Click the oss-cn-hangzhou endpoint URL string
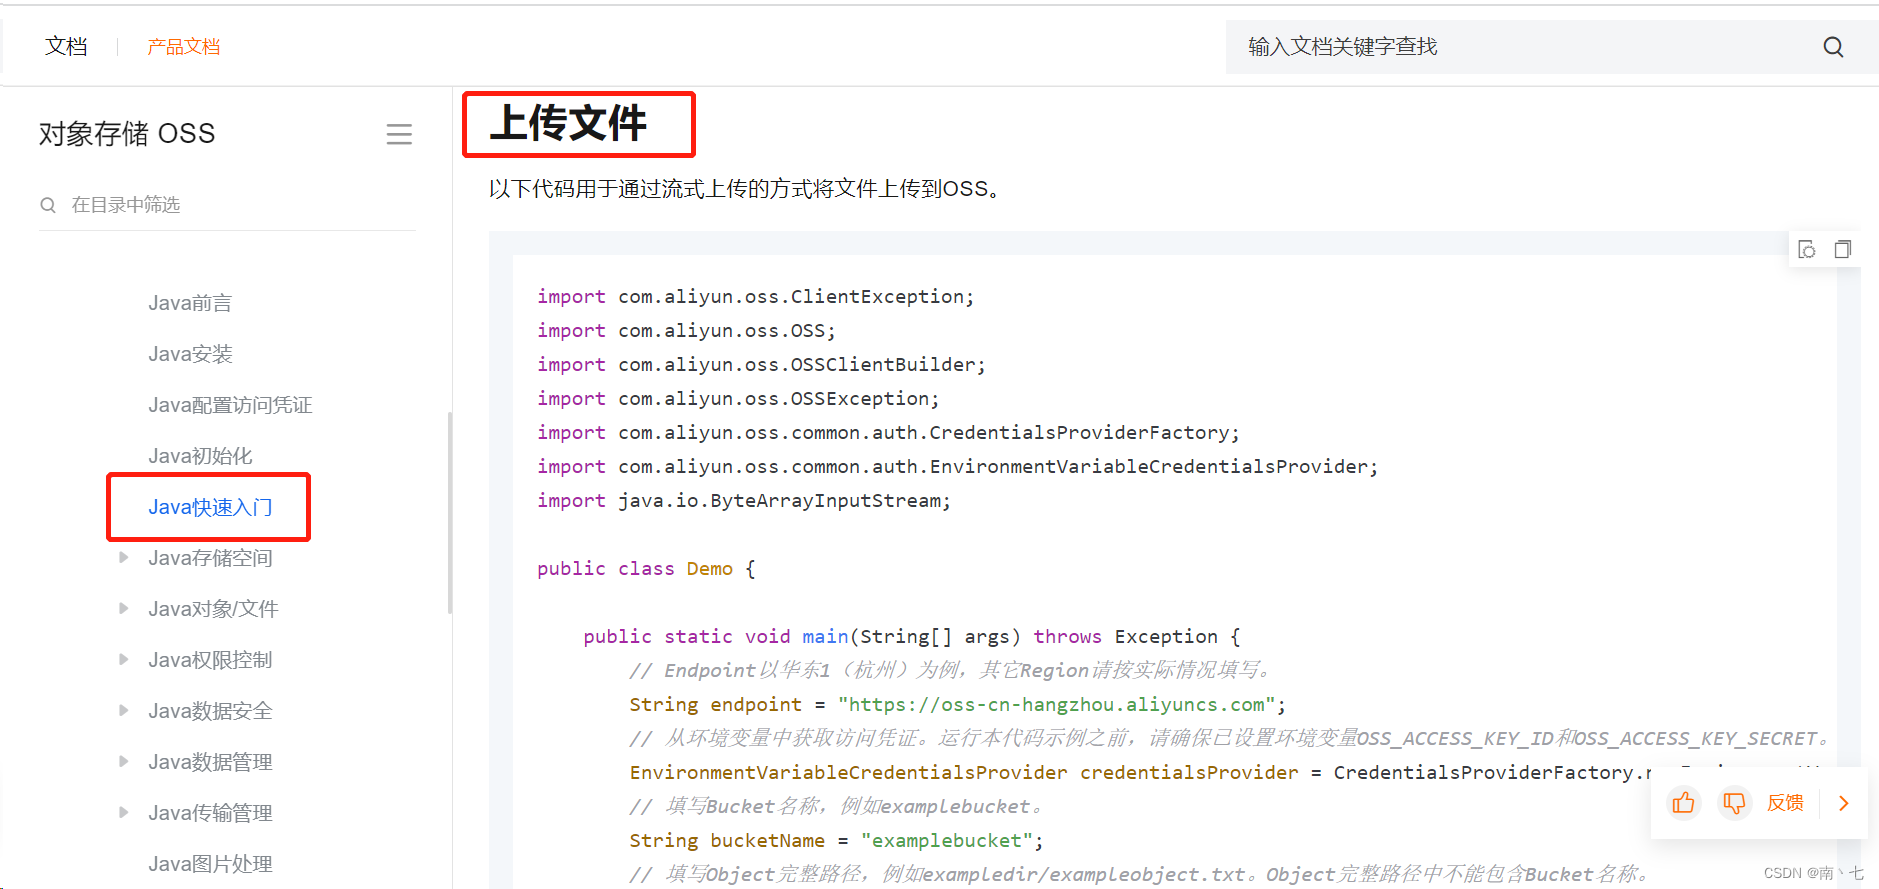 click(1056, 705)
